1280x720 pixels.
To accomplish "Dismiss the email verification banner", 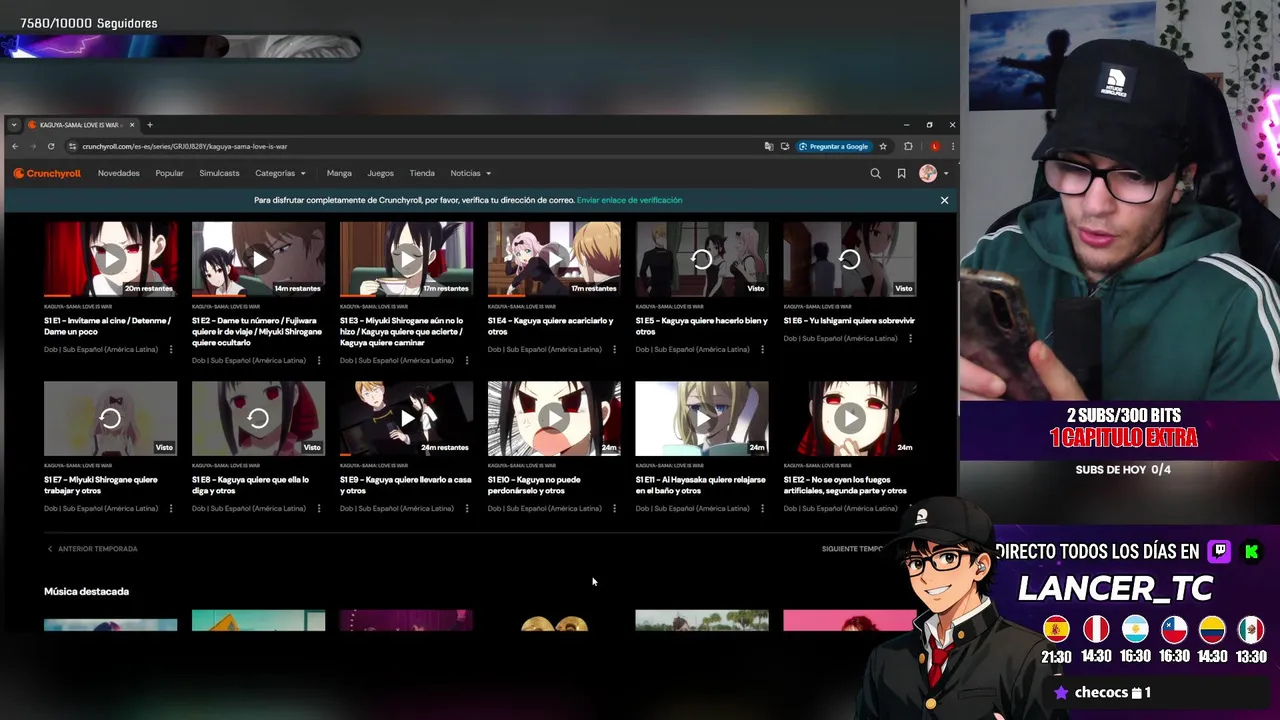I will tap(944, 200).
